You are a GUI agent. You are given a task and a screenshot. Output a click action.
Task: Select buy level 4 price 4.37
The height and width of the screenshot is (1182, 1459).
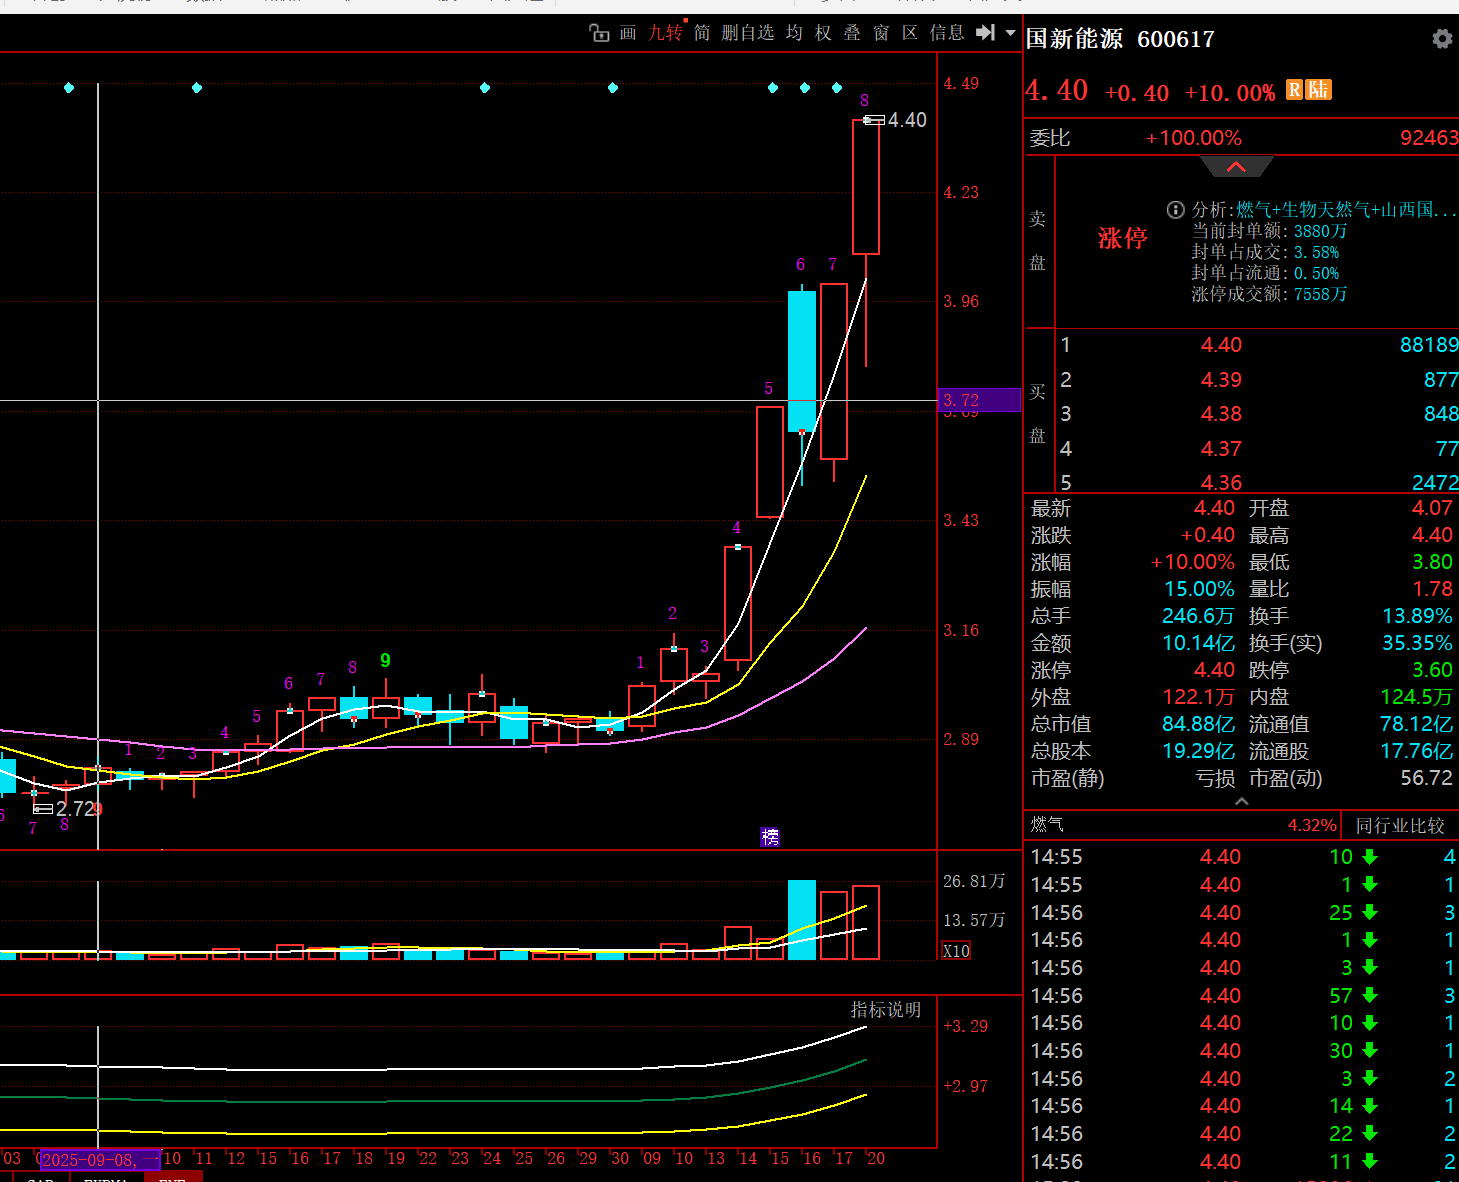click(x=1221, y=449)
